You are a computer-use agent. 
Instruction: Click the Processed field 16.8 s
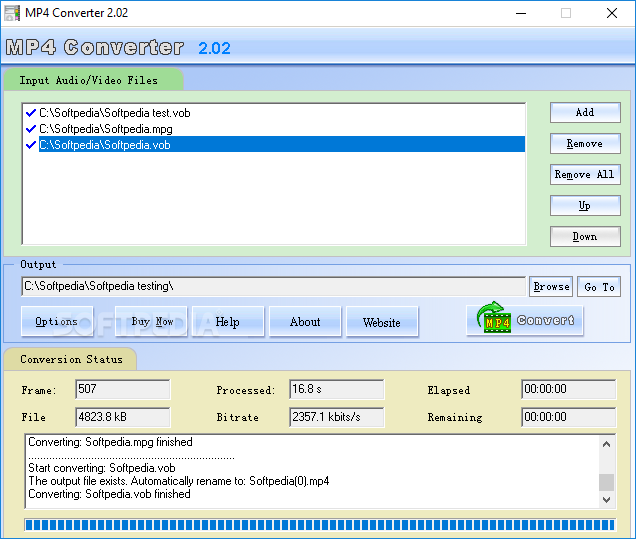point(336,389)
